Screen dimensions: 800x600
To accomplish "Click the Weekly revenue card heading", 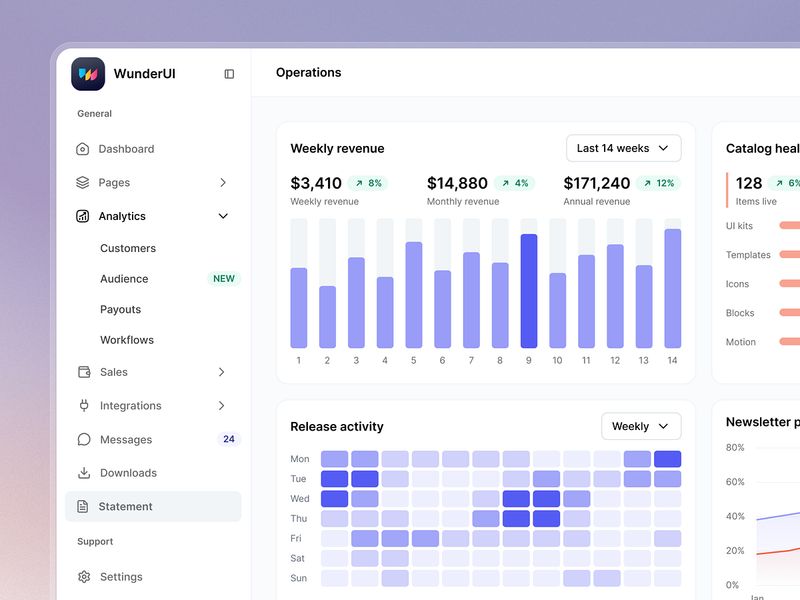I will [337, 148].
